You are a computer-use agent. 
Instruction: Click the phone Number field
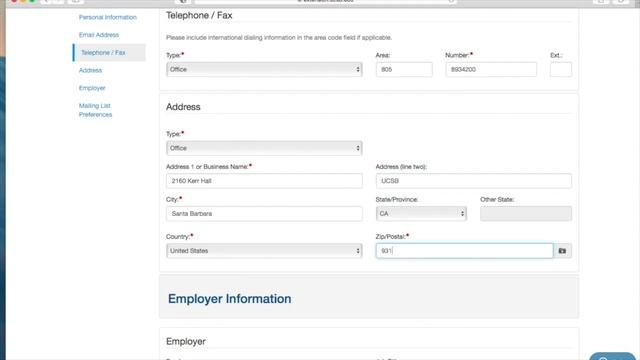(x=491, y=69)
